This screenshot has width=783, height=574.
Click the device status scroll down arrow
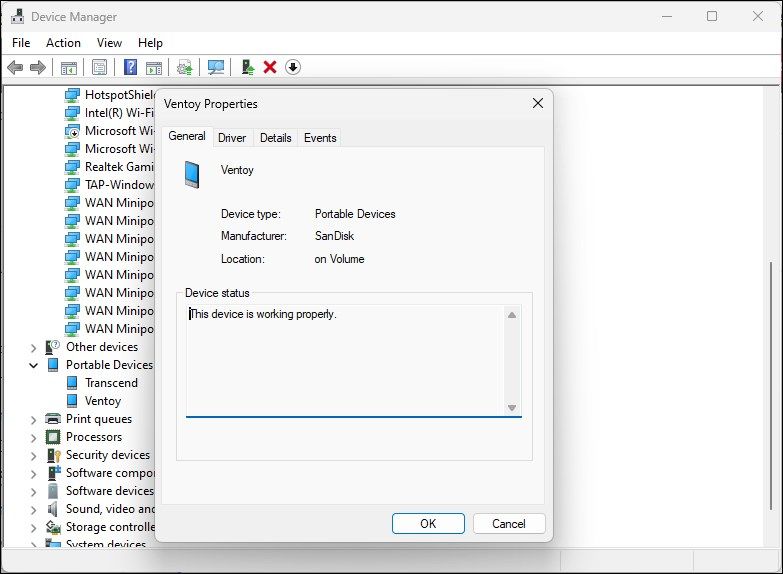coord(512,407)
